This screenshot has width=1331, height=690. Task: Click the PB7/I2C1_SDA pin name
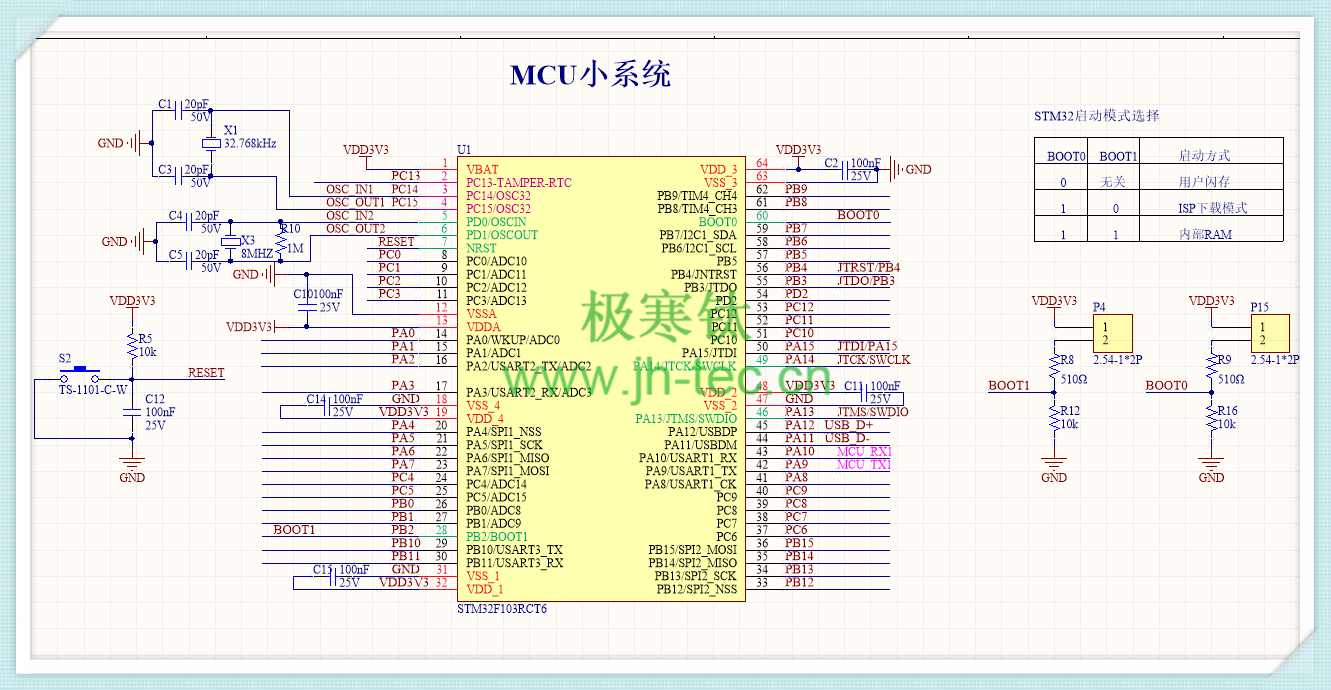(697, 234)
